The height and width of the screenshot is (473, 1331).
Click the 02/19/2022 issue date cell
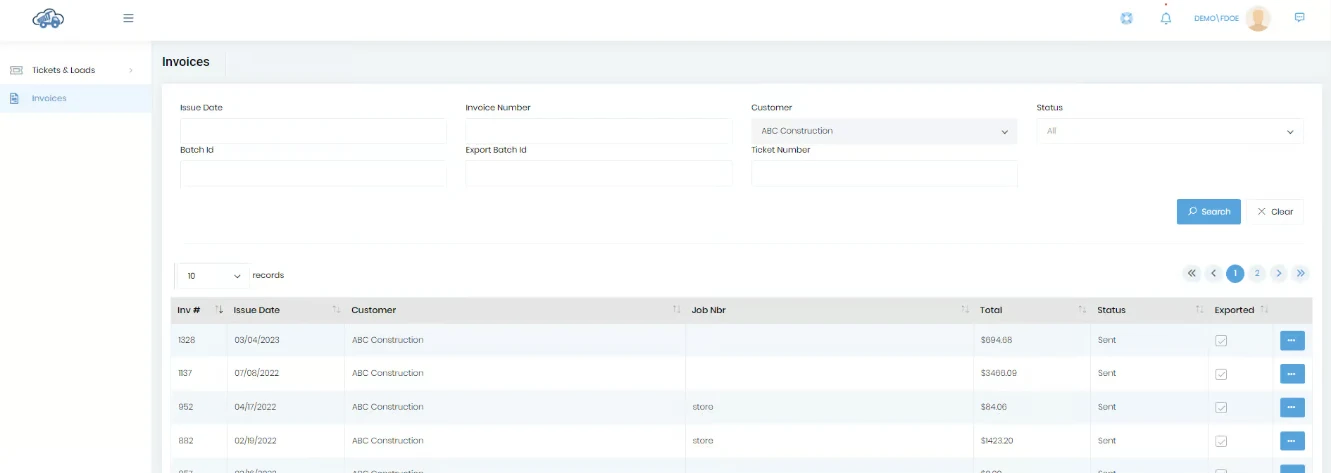coord(286,440)
